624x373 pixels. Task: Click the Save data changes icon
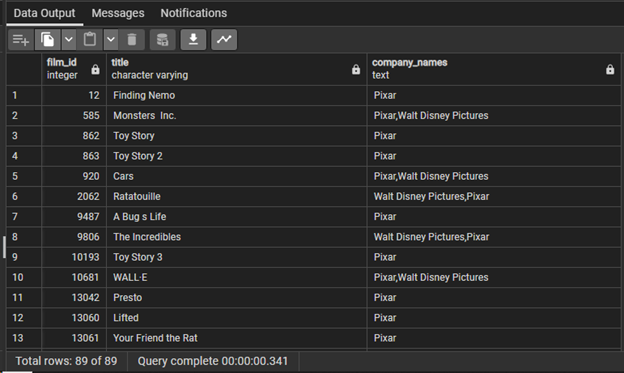pyautogui.click(x=162, y=39)
